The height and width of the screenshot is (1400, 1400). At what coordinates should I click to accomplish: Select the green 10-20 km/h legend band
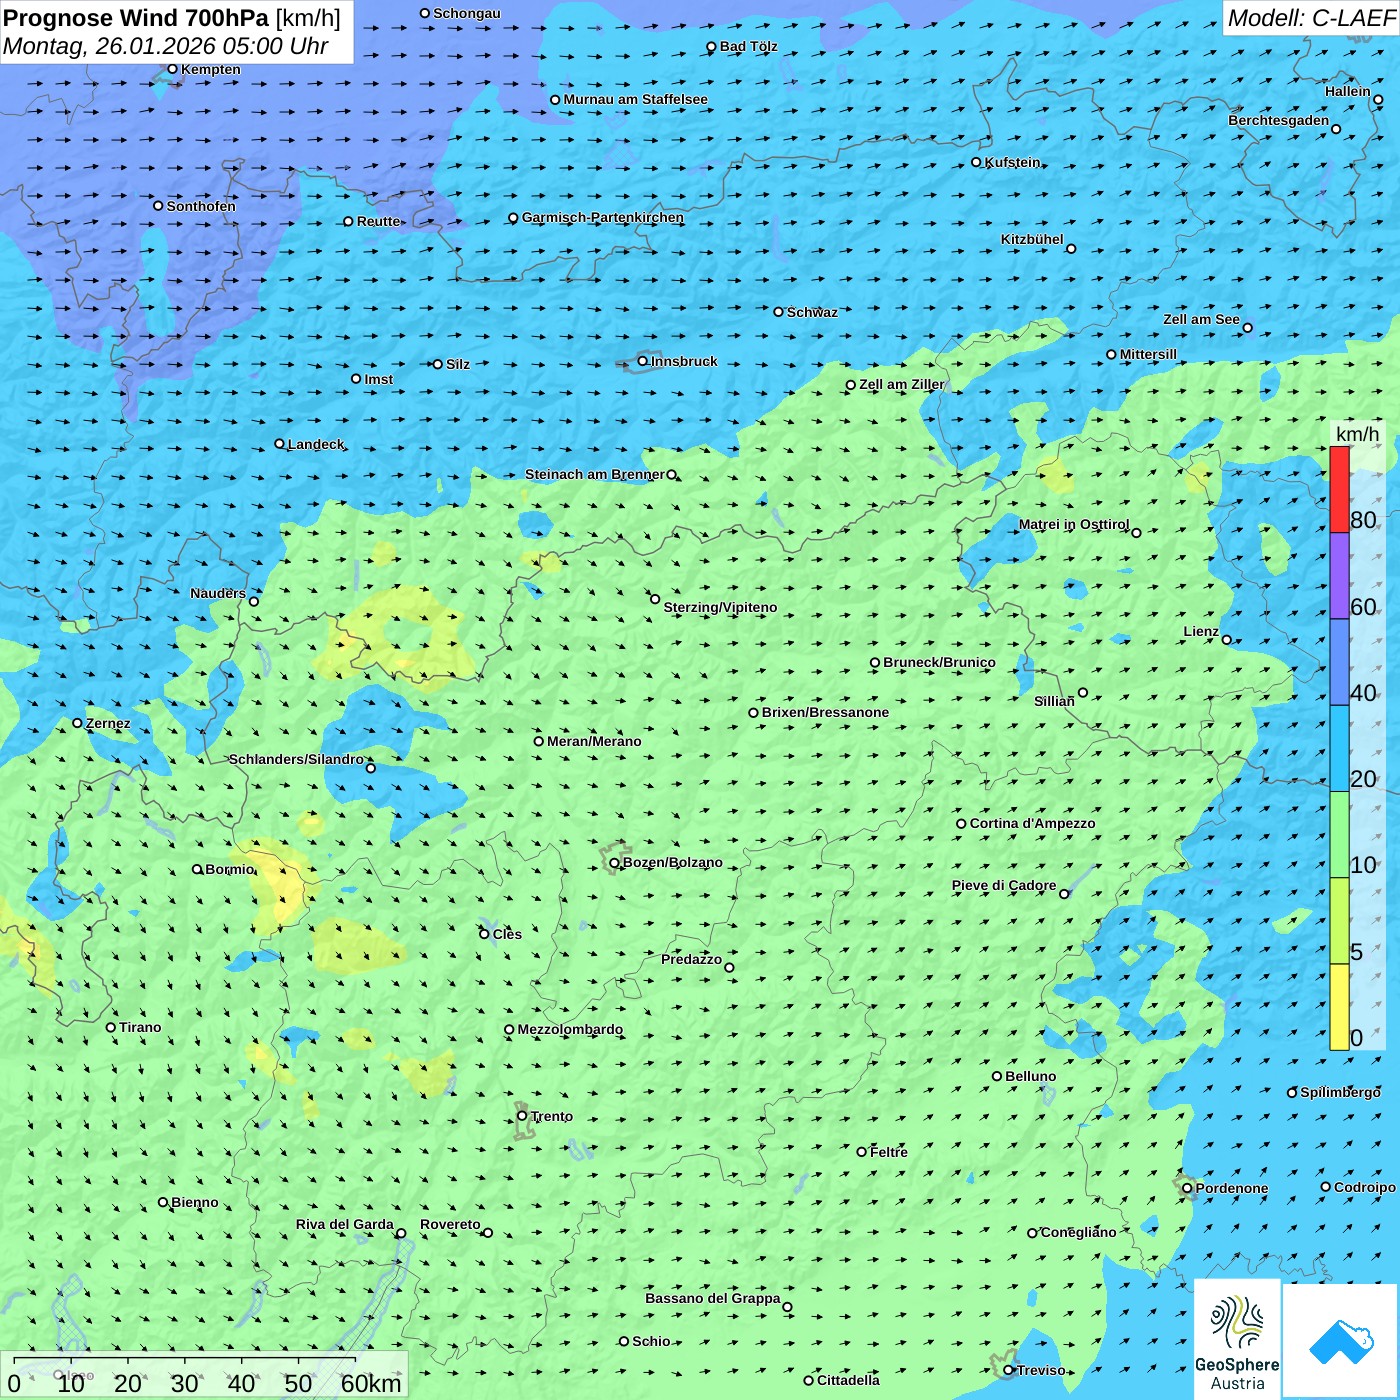1339,834
